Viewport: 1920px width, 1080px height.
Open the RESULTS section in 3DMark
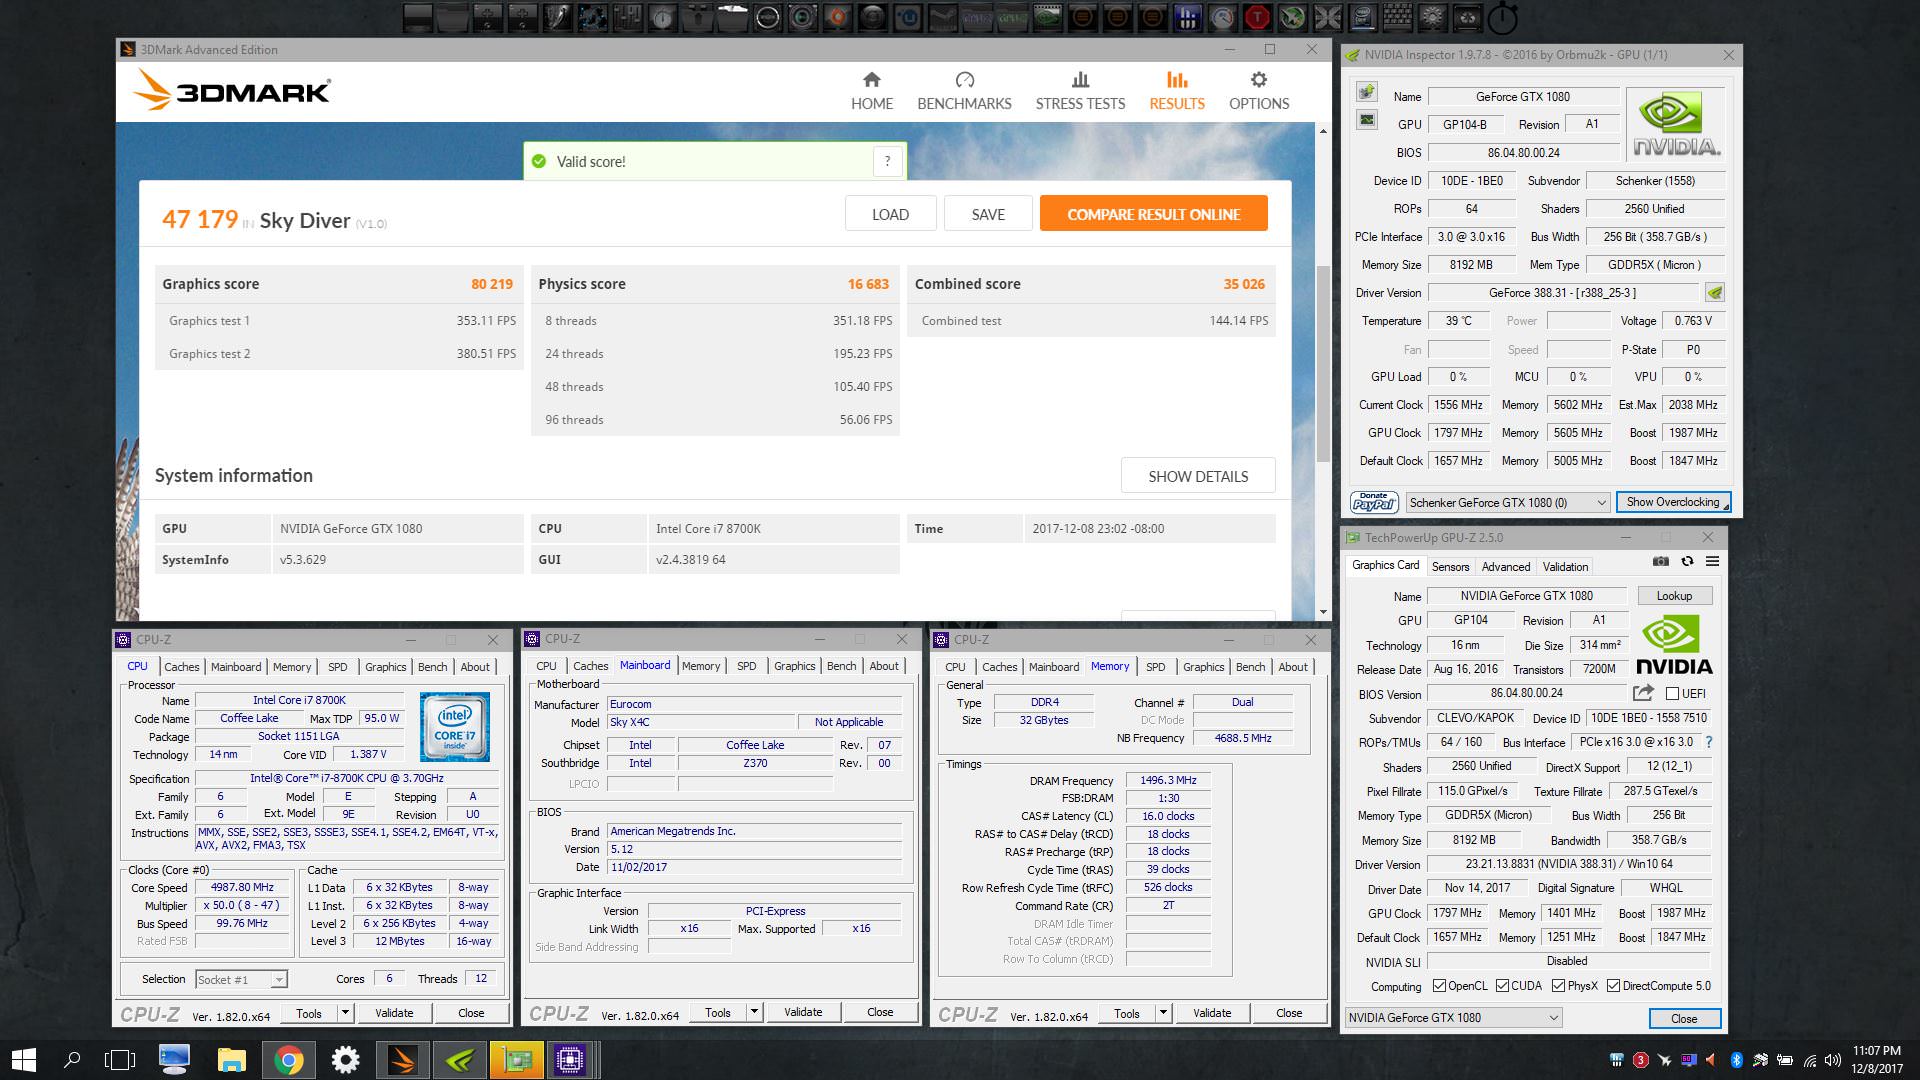coord(1177,91)
